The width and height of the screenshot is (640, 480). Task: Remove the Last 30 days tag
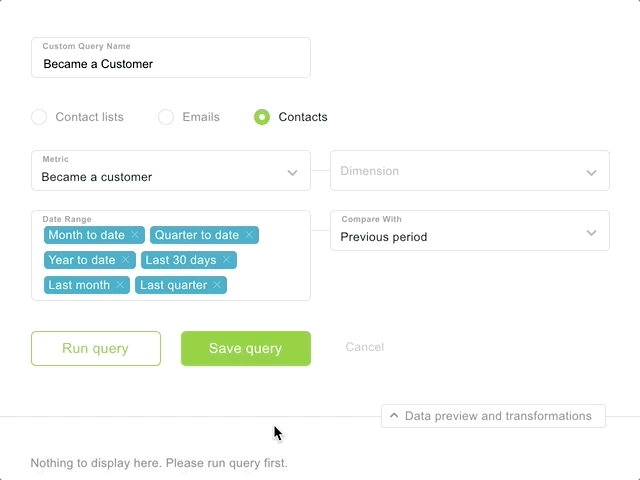coord(227,260)
